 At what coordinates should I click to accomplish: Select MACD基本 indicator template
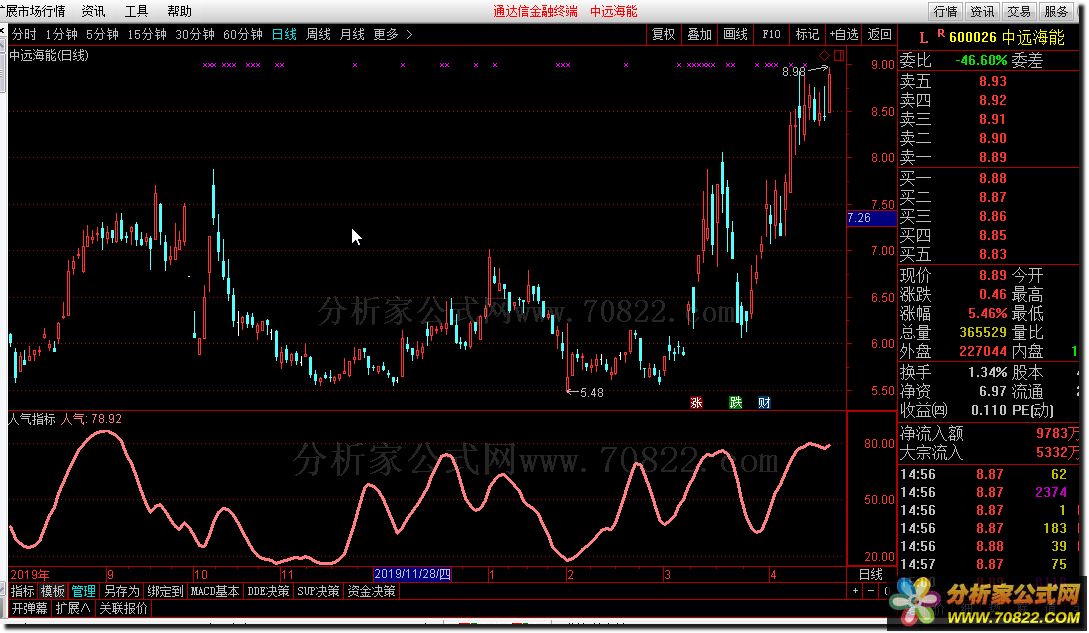pyautogui.click(x=215, y=591)
